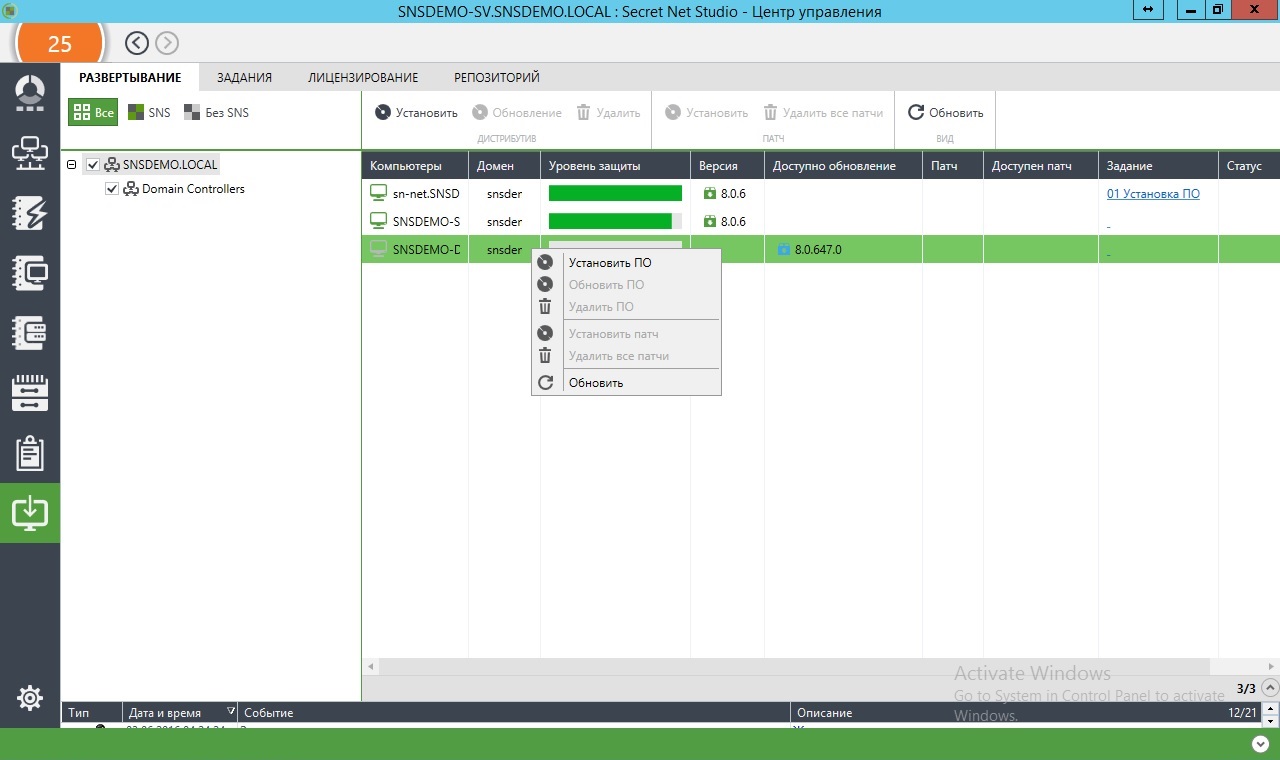Click the protection level bar of SNSDEMO-S
The image size is (1280, 760).
coord(615,221)
